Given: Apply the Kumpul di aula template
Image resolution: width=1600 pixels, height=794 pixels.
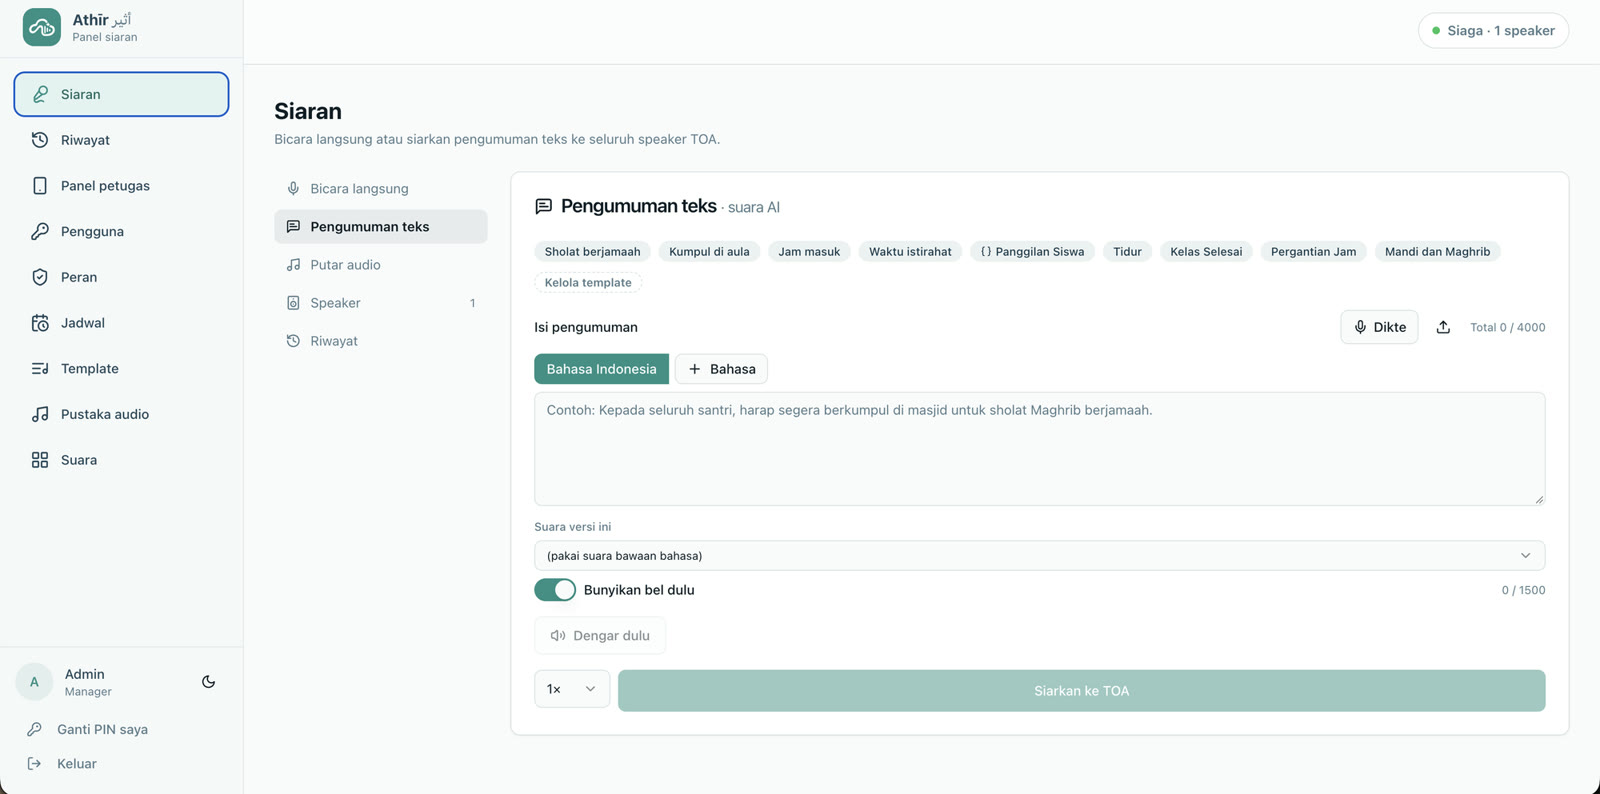Looking at the screenshot, I should pyautogui.click(x=709, y=252).
